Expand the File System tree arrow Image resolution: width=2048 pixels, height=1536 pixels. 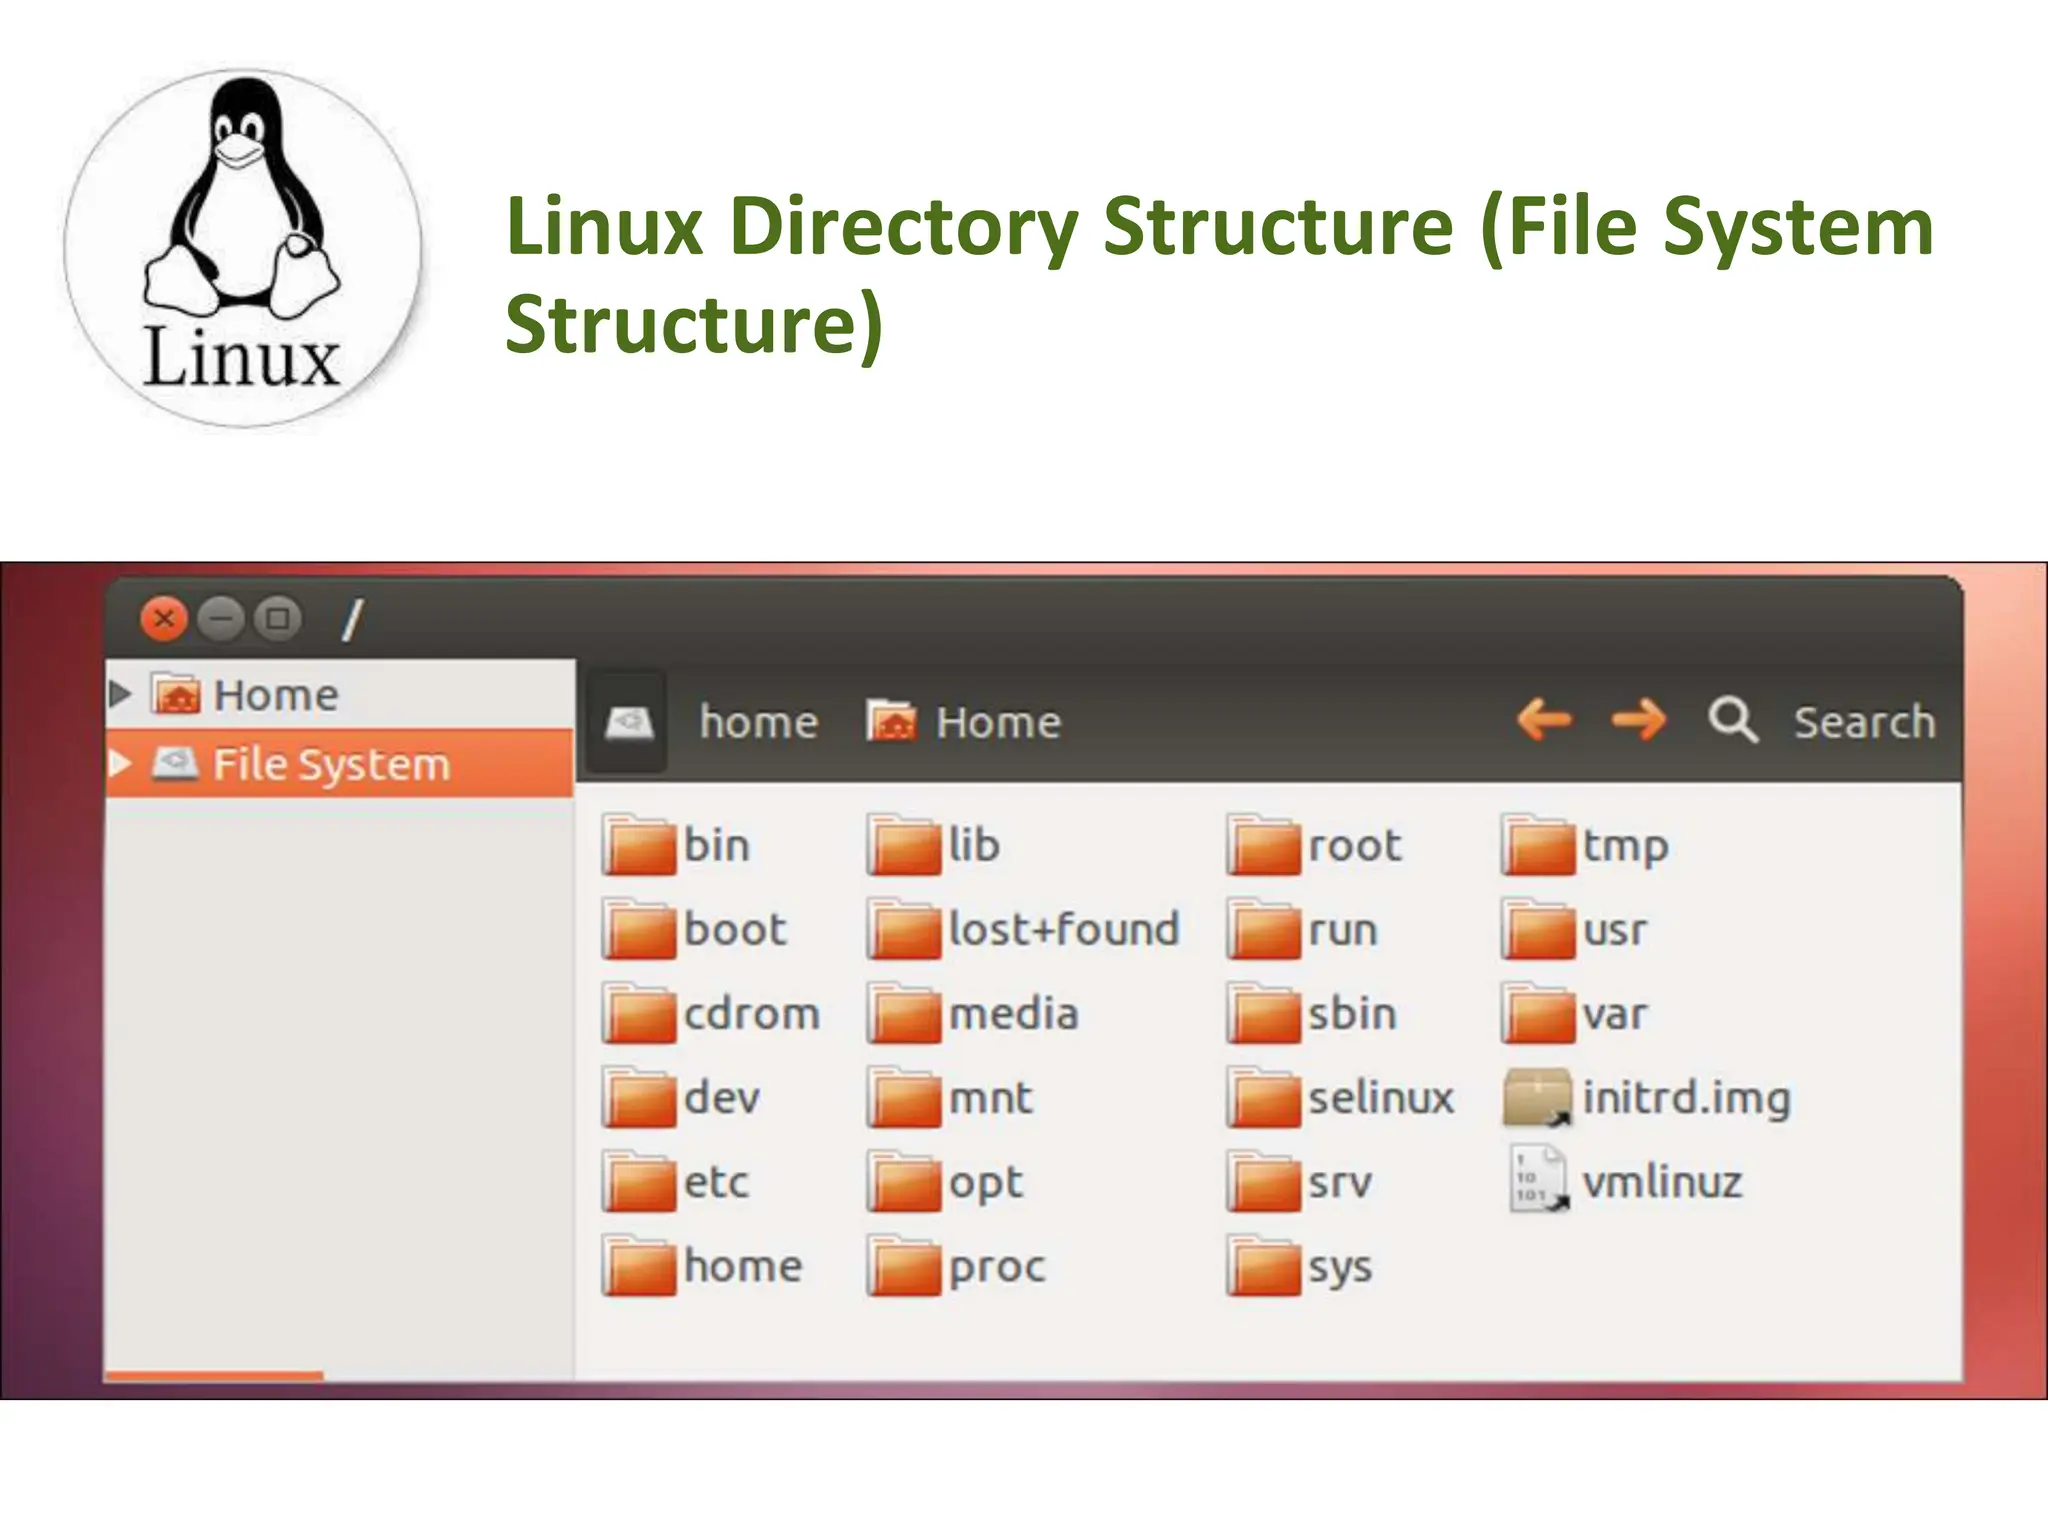click(x=120, y=765)
